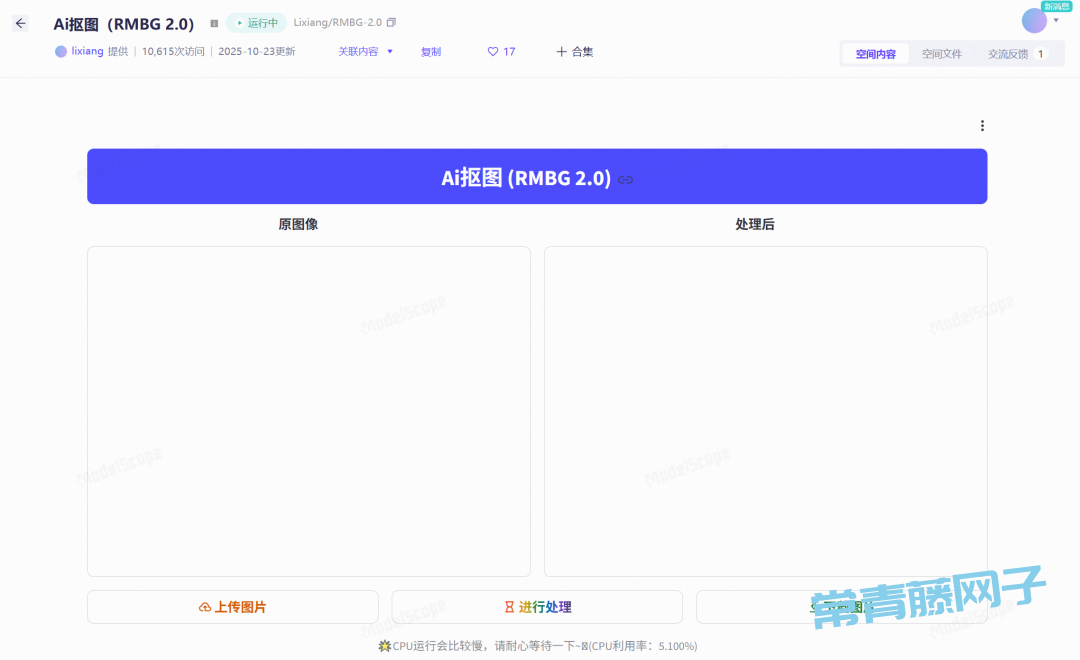Click the heart like icon

click(493, 52)
